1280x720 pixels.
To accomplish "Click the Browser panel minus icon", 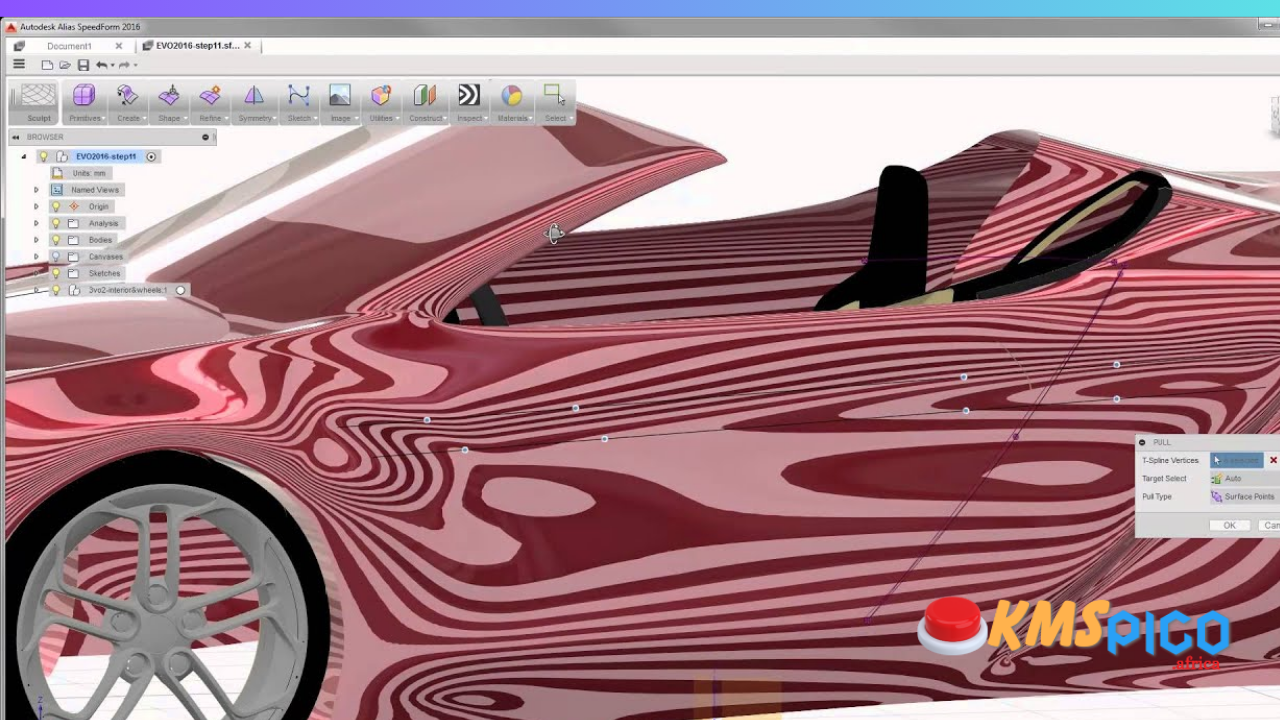I will [x=205, y=137].
